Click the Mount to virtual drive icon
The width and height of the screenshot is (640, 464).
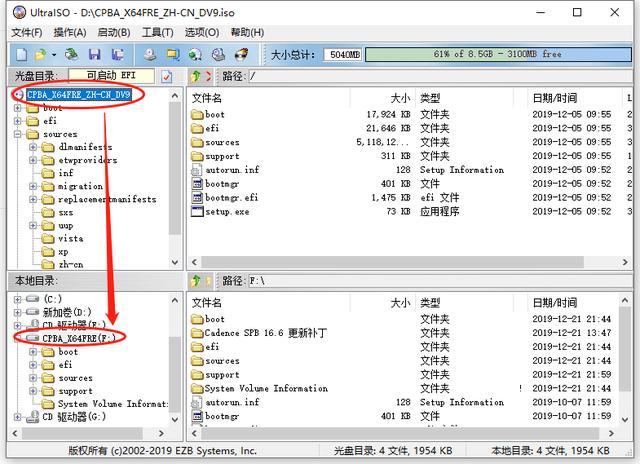218,54
